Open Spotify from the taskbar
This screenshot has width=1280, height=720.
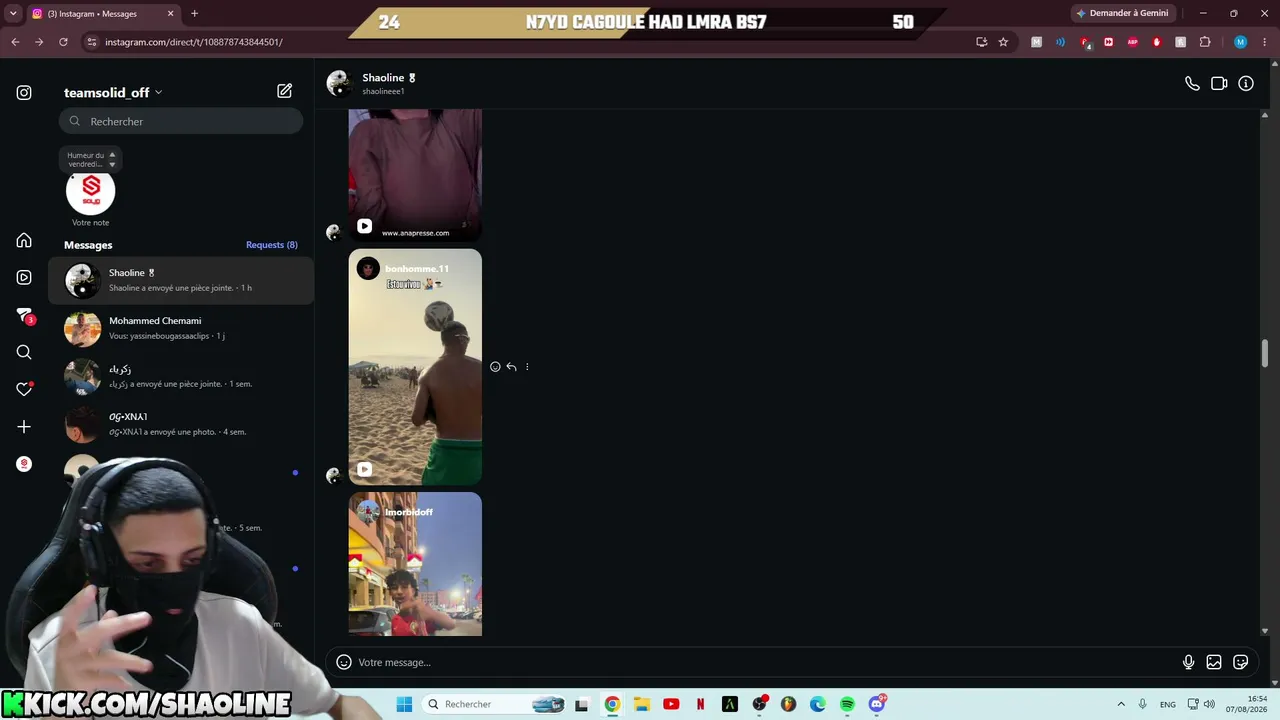tap(847, 704)
